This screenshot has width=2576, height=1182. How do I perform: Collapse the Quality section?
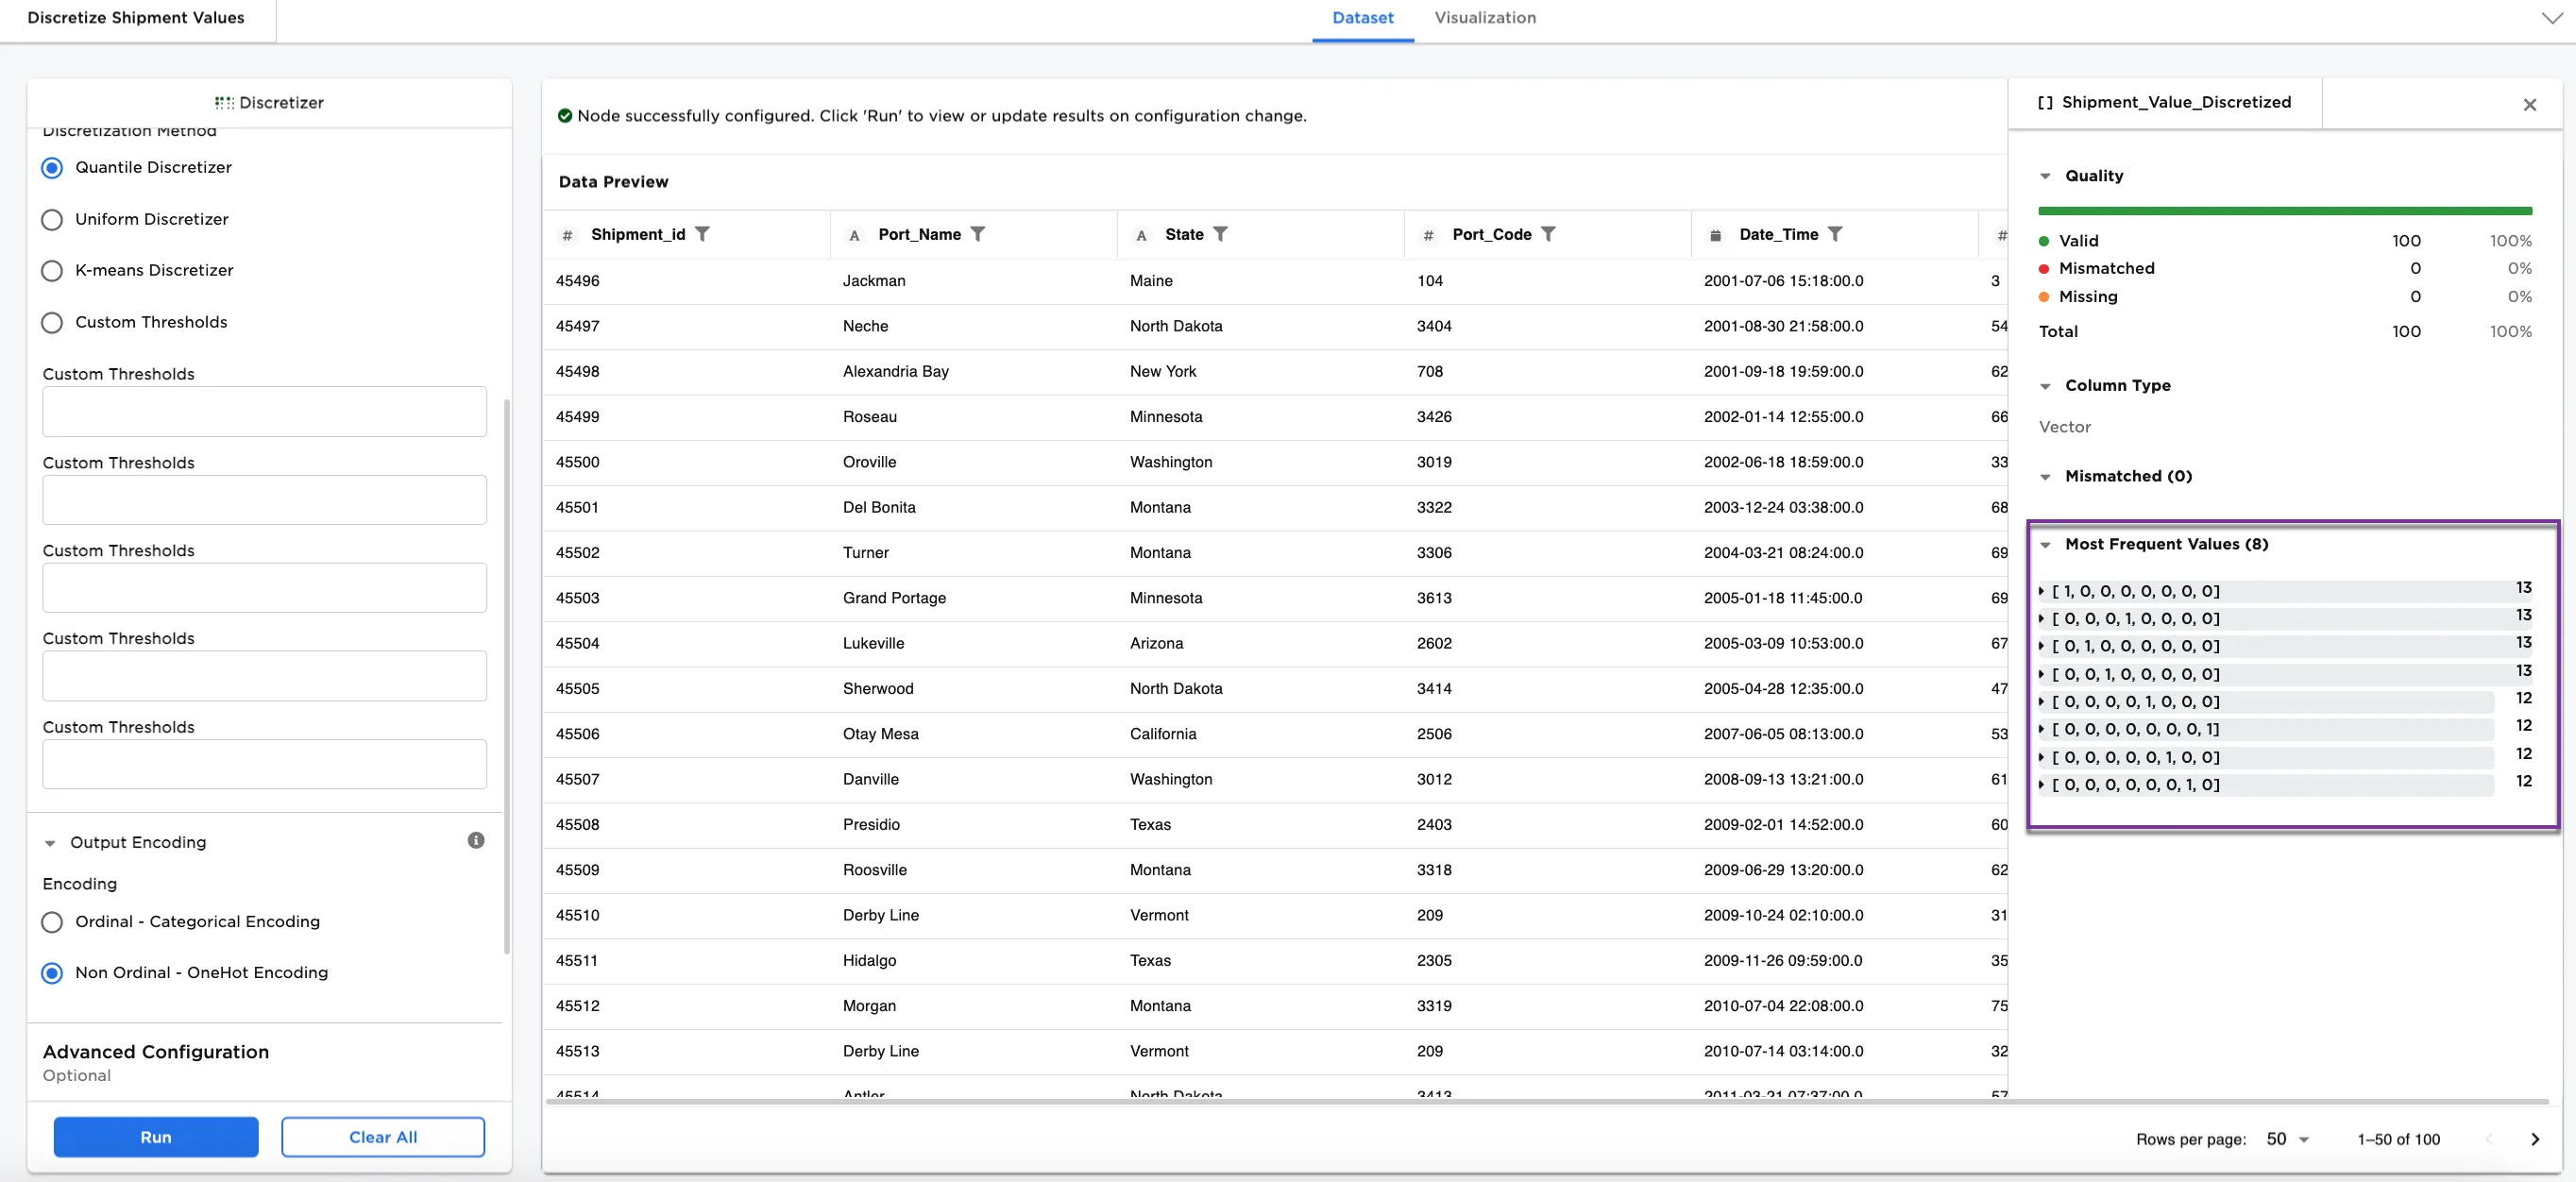[2046, 175]
